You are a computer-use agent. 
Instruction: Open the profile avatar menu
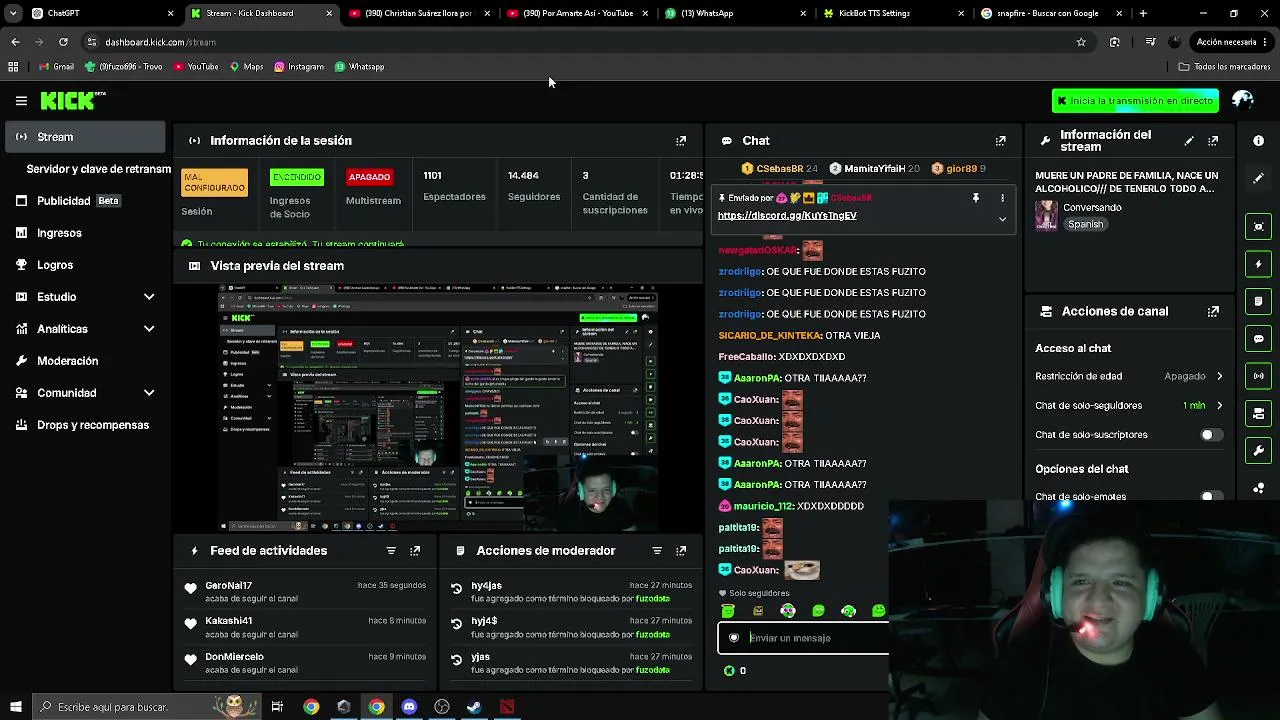click(1243, 101)
